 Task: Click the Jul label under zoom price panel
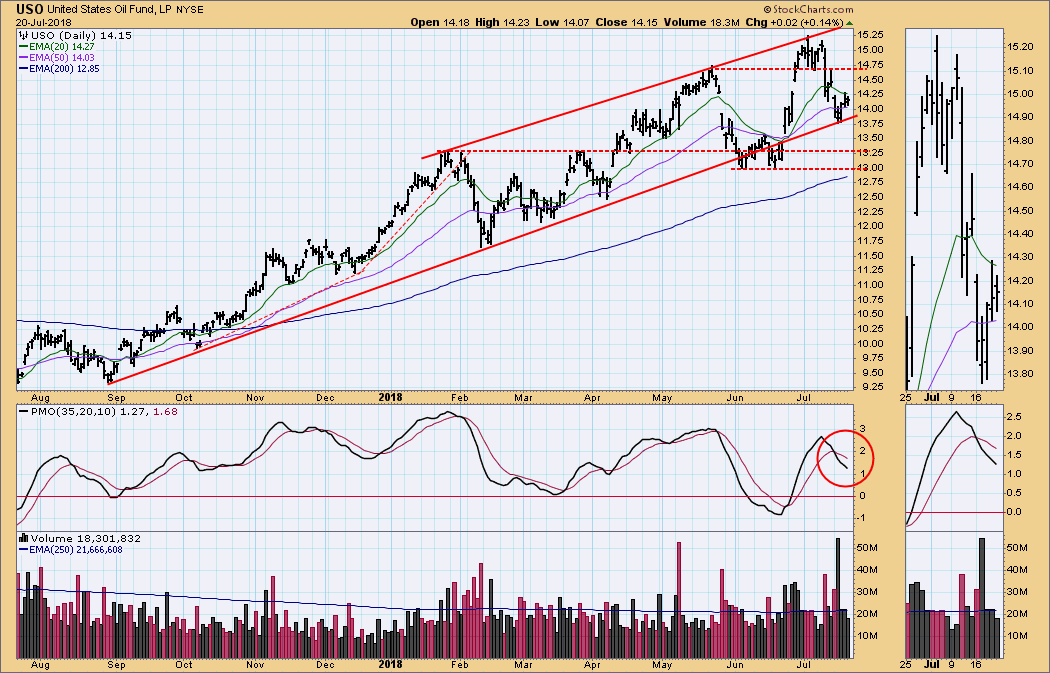(931, 397)
